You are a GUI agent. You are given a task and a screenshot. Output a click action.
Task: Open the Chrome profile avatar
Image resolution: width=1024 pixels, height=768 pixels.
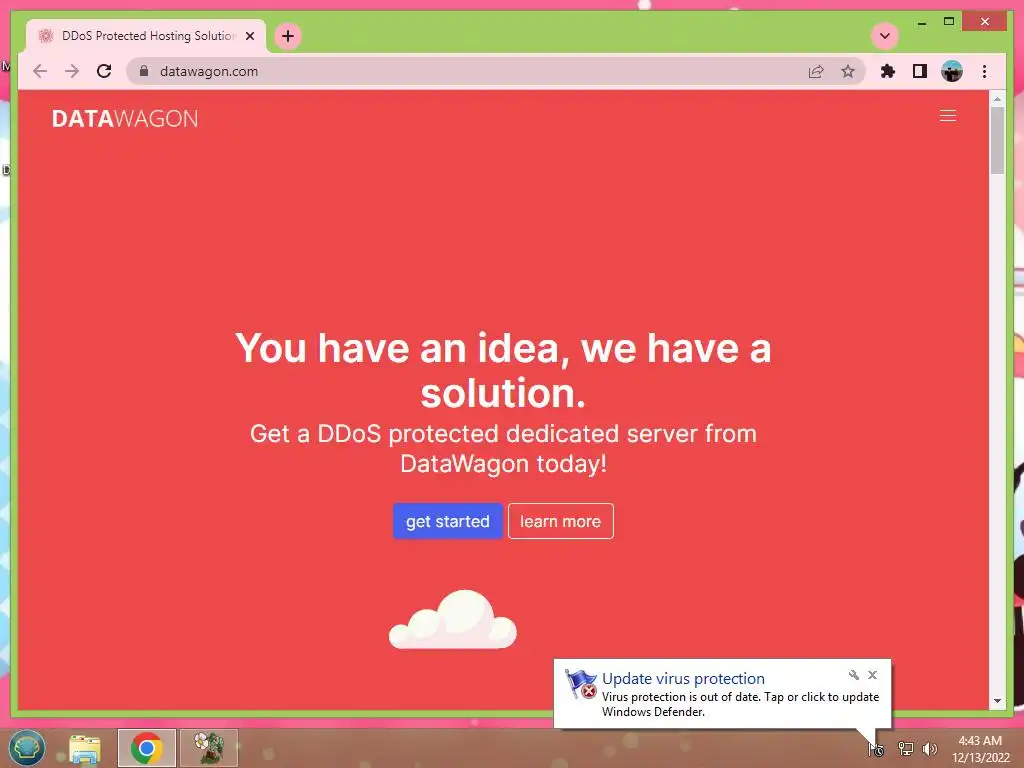coord(952,71)
